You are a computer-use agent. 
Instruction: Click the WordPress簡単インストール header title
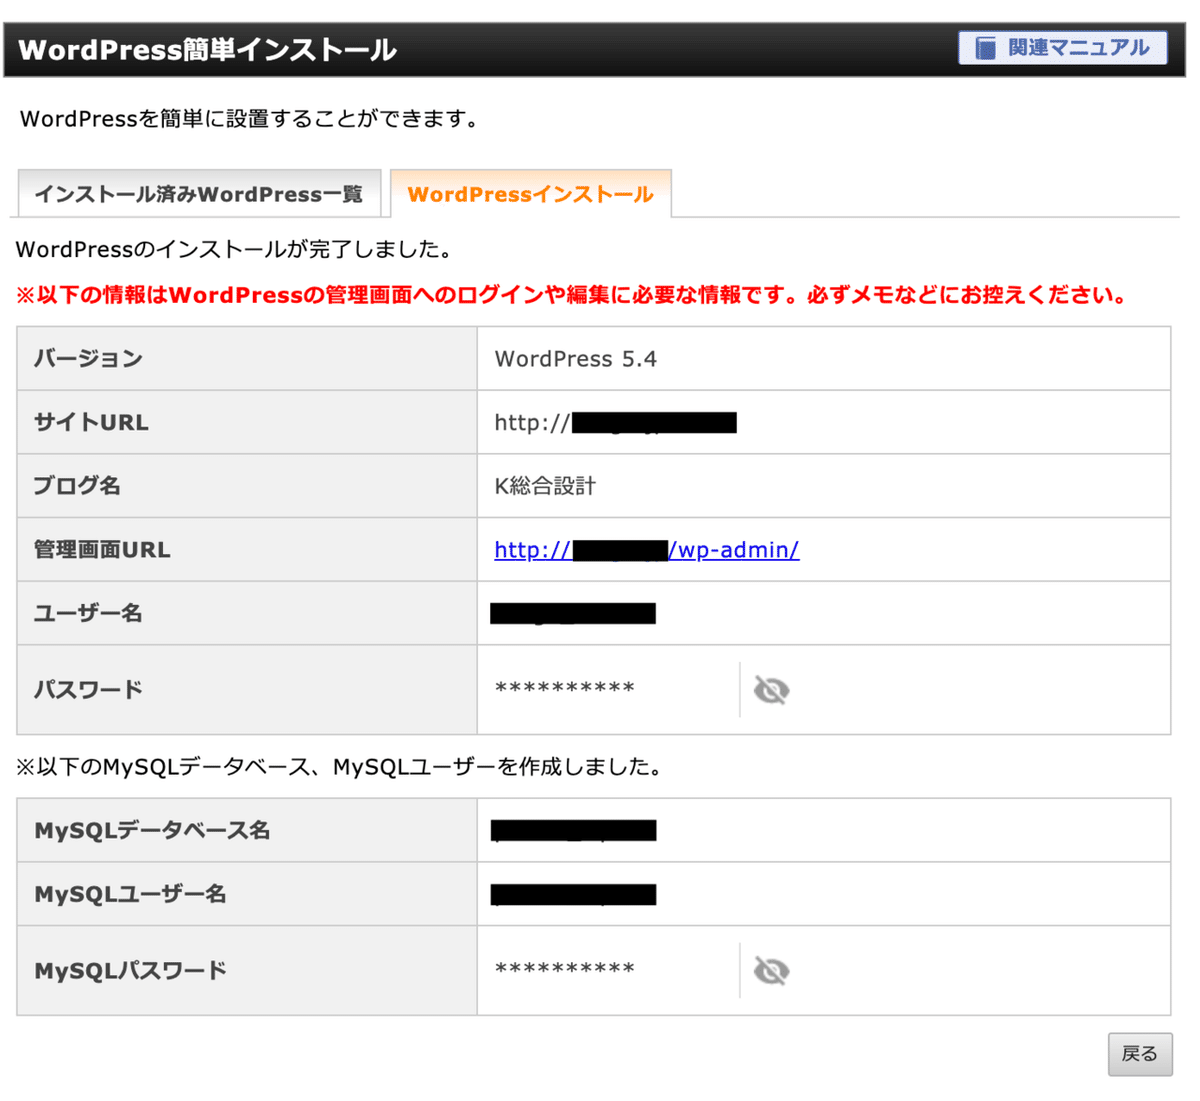[x=207, y=50]
